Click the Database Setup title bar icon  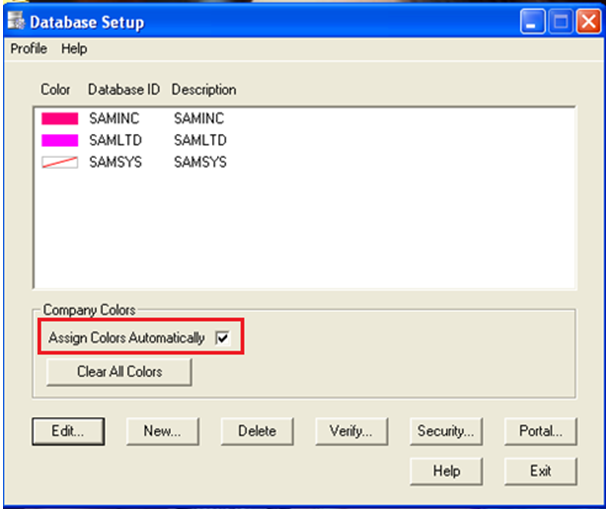coord(16,21)
